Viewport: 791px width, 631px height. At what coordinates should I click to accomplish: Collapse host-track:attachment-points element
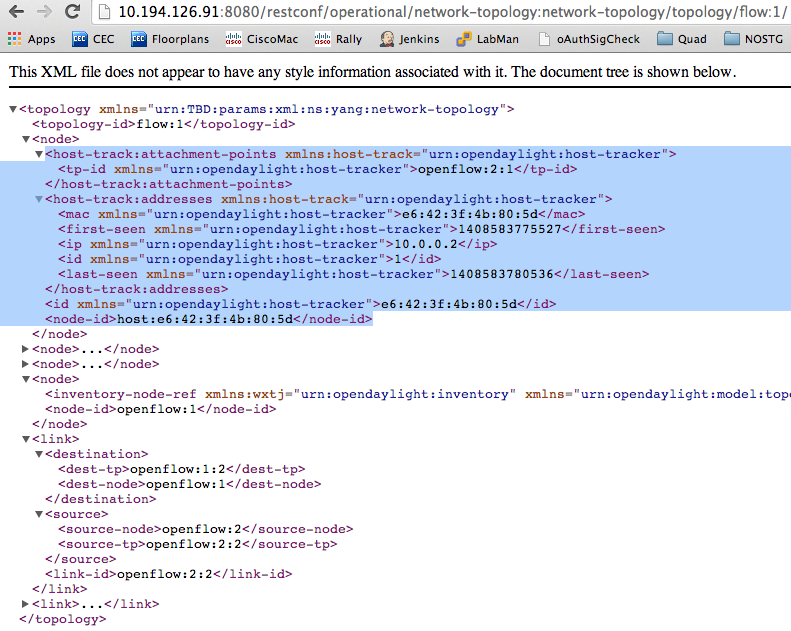click(39, 154)
